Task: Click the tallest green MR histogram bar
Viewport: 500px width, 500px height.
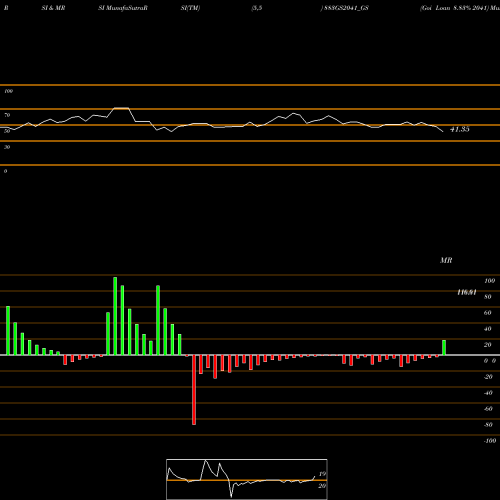Action: pyautogui.click(x=115, y=316)
